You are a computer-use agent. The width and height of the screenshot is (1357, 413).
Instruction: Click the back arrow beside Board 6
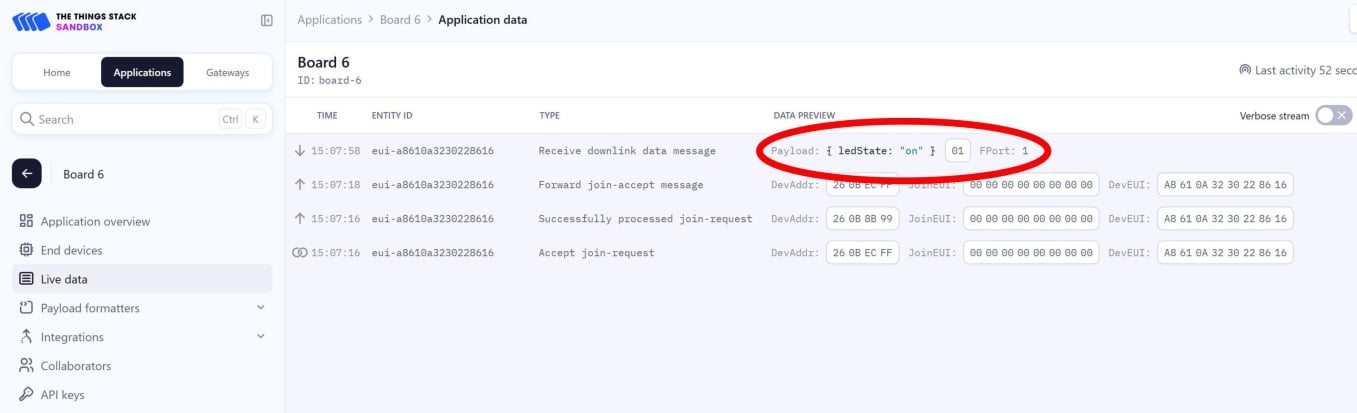pos(27,174)
